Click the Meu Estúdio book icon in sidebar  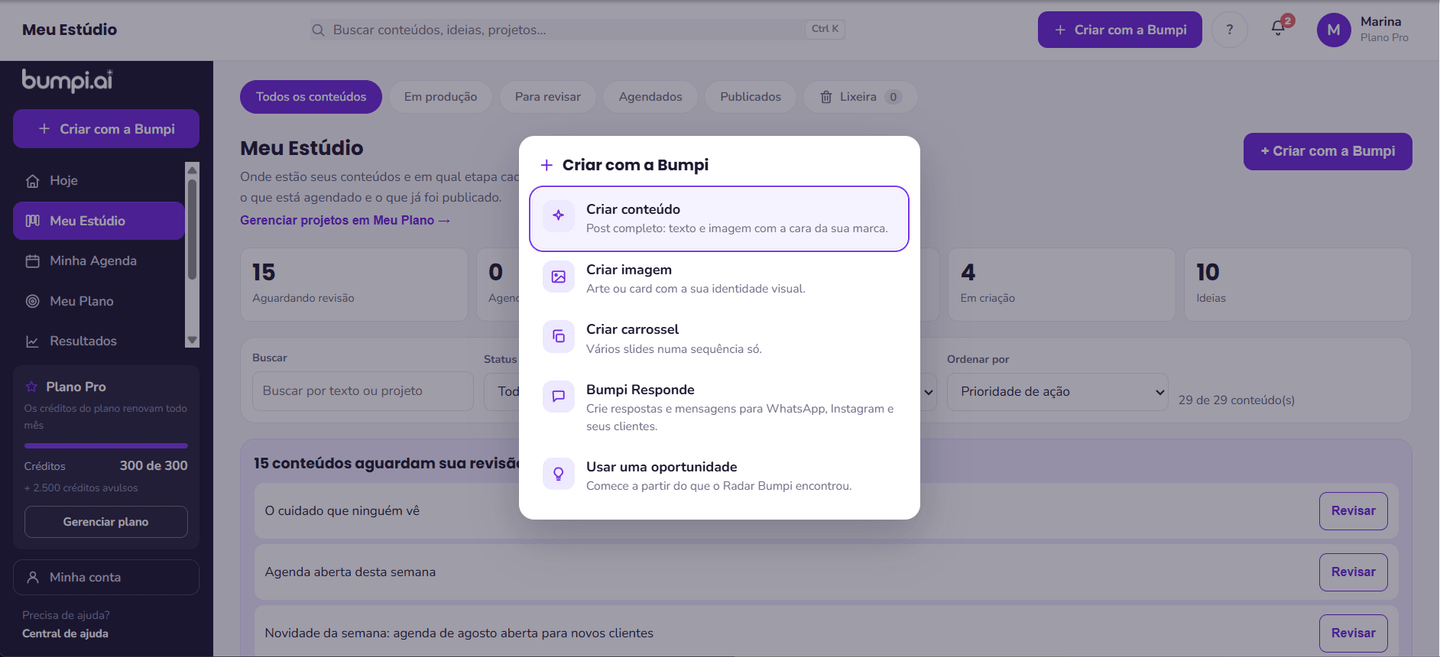point(32,221)
